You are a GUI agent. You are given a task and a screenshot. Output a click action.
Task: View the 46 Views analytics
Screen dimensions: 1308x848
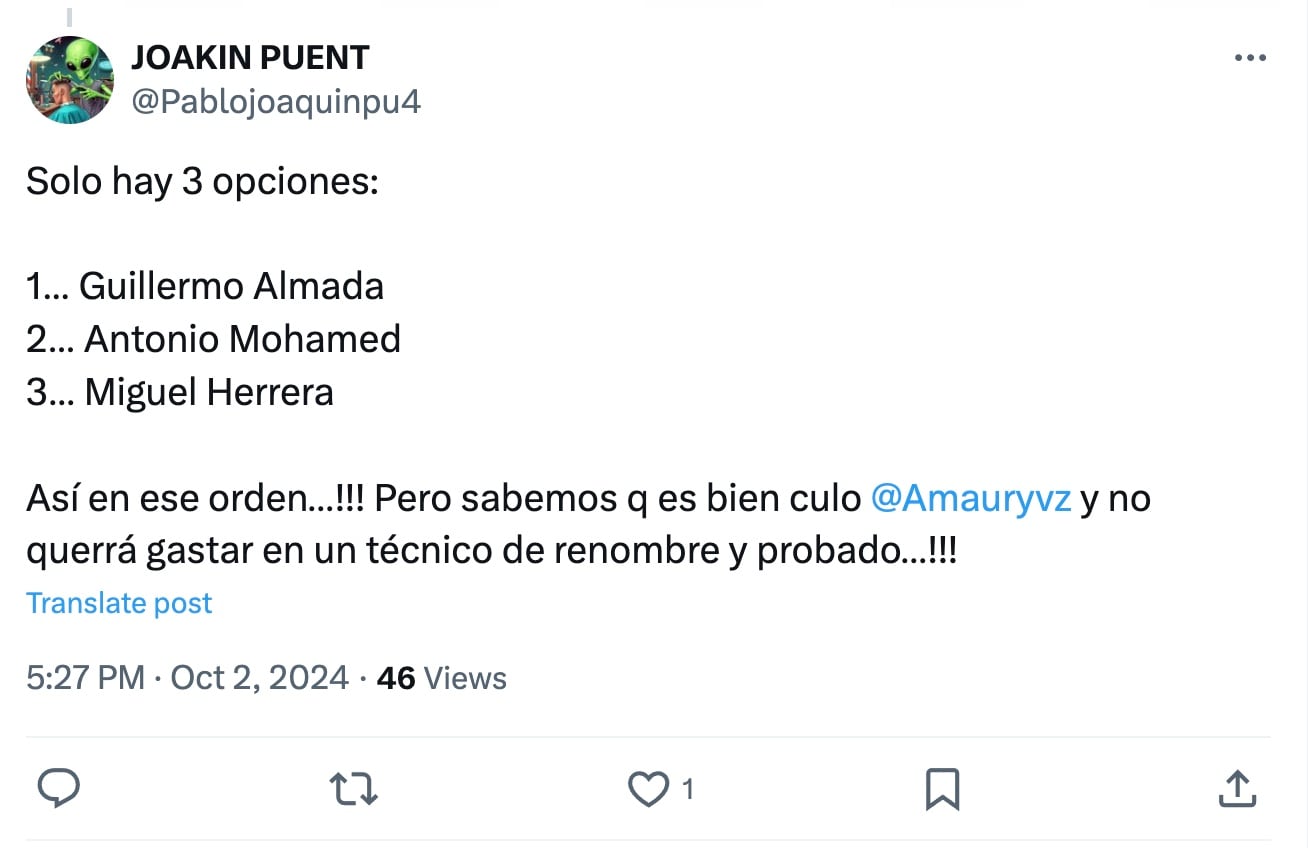coord(441,678)
